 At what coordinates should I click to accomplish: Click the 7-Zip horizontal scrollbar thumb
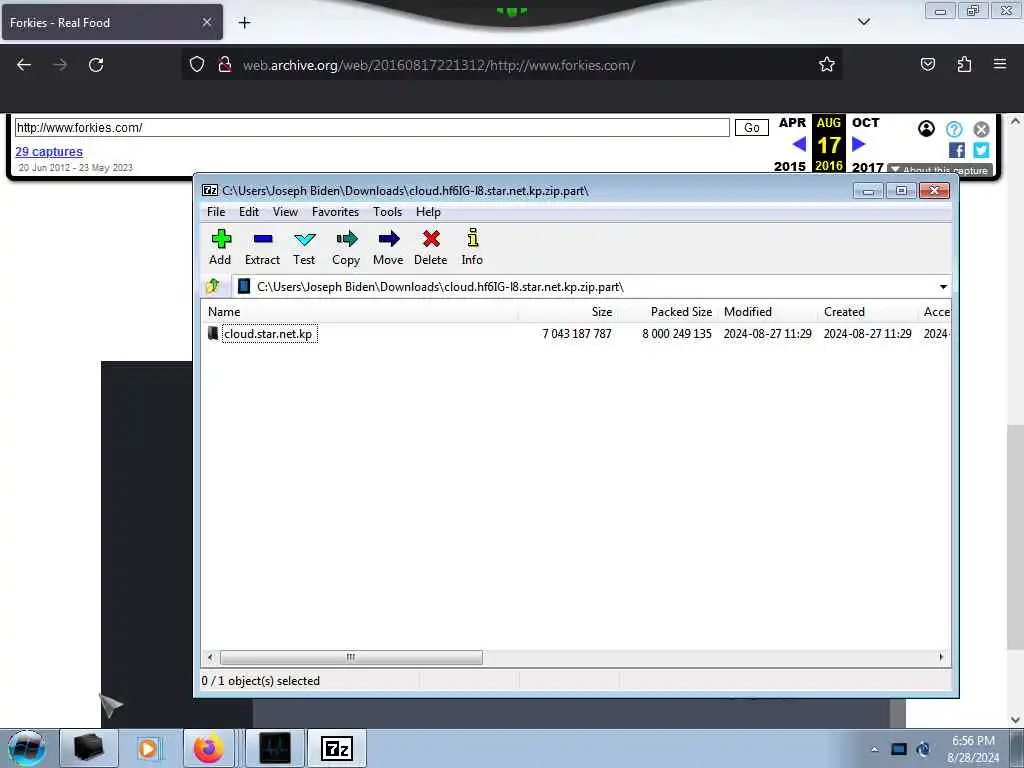(351, 657)
